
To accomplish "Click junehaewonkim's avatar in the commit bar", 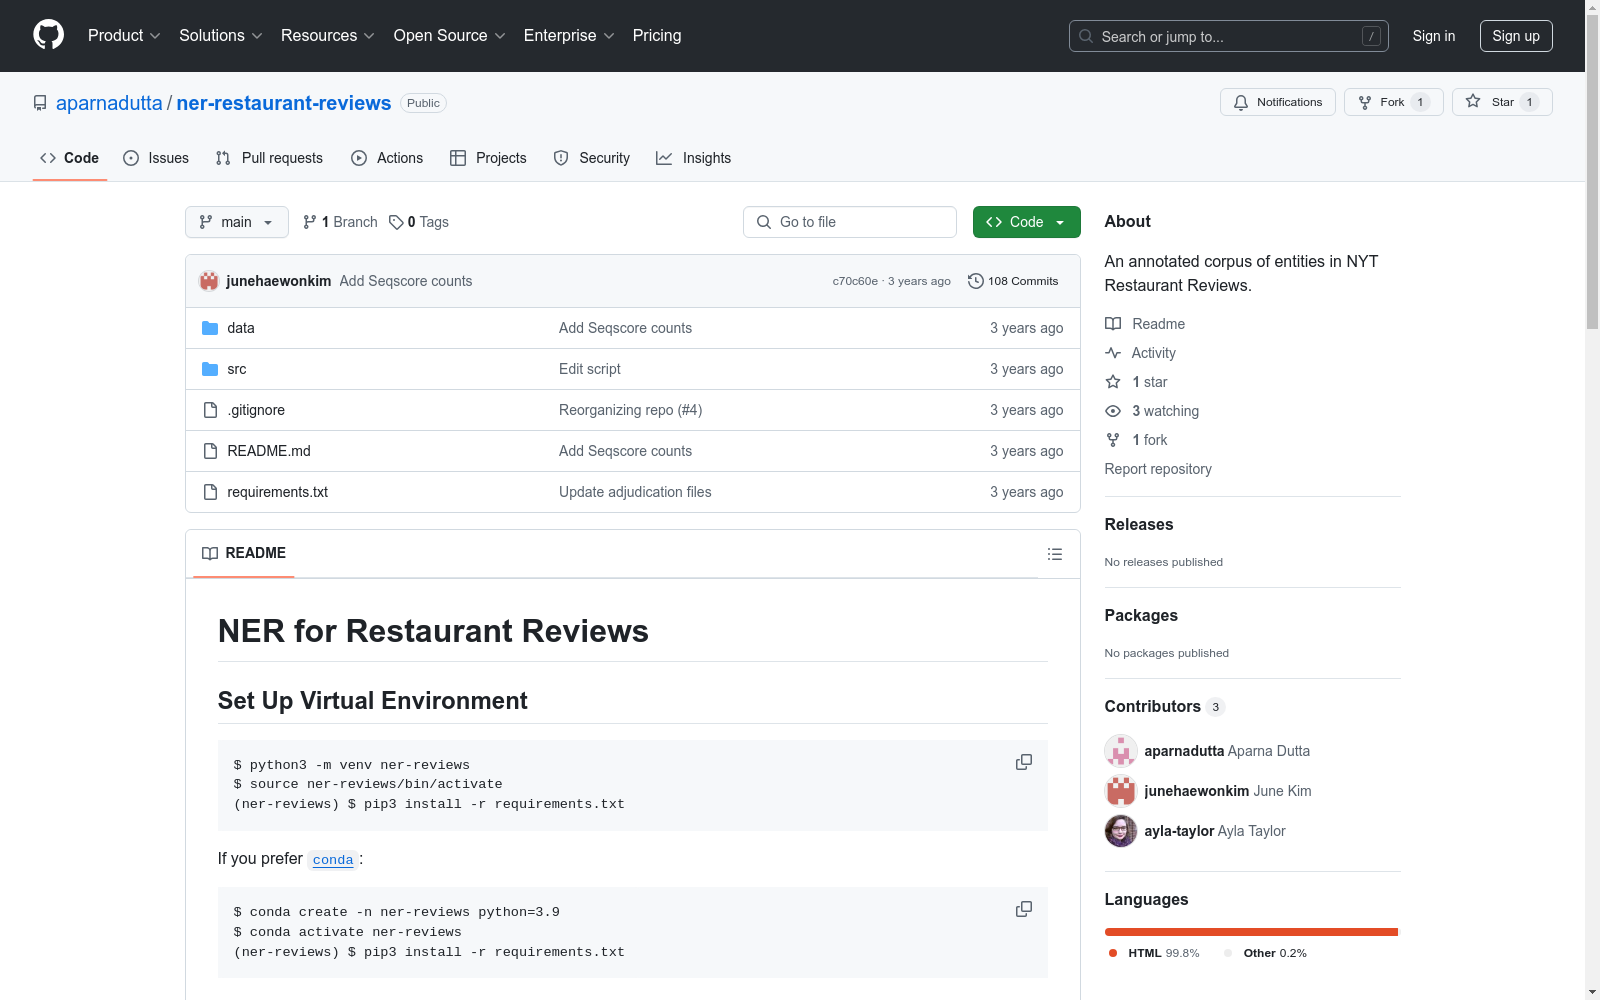I will 209,281.
